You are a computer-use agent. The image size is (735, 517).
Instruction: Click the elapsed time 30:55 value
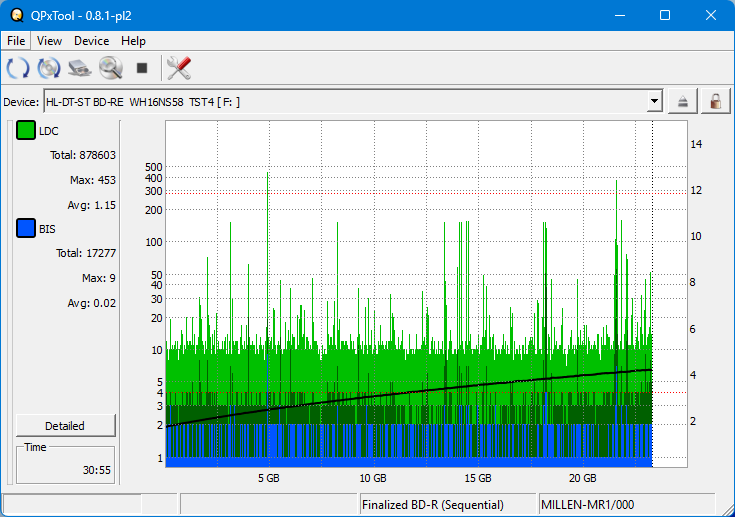(x=97, y=470)
